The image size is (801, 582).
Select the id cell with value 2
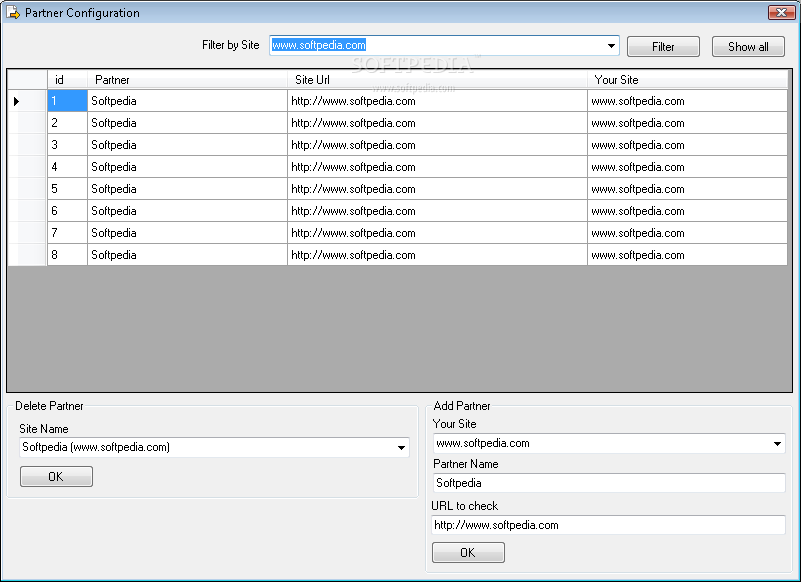(67, 123)
